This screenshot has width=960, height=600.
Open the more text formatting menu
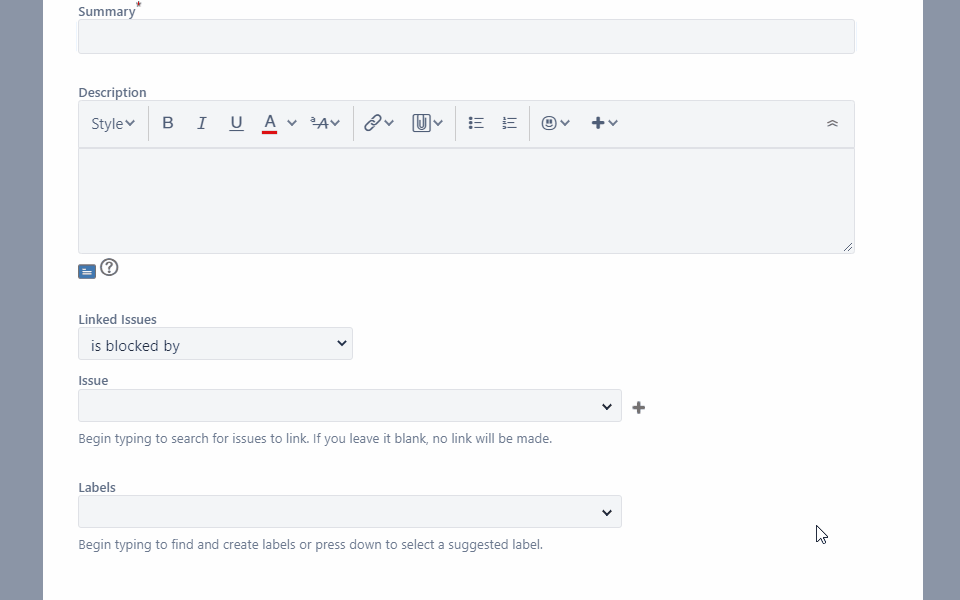click(x=325, y=123)
